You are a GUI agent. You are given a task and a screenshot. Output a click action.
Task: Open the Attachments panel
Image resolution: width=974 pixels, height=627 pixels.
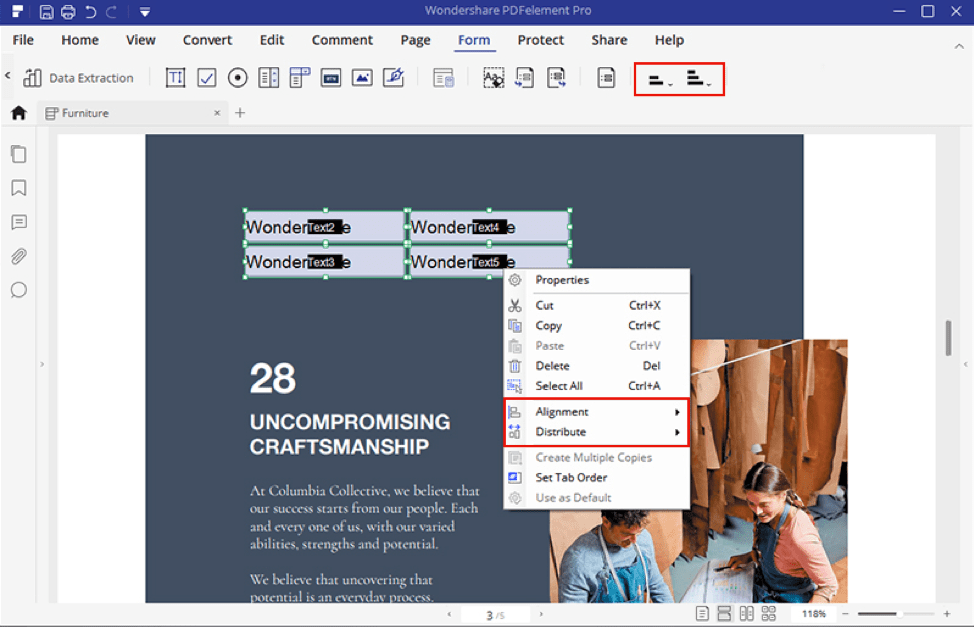19,256
